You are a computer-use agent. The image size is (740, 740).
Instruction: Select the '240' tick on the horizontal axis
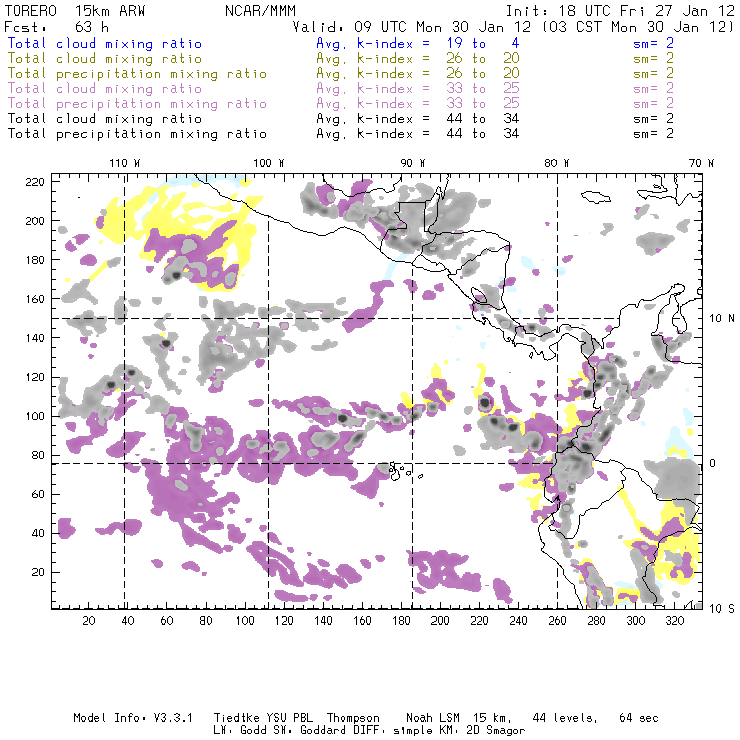tap(518, 621)
